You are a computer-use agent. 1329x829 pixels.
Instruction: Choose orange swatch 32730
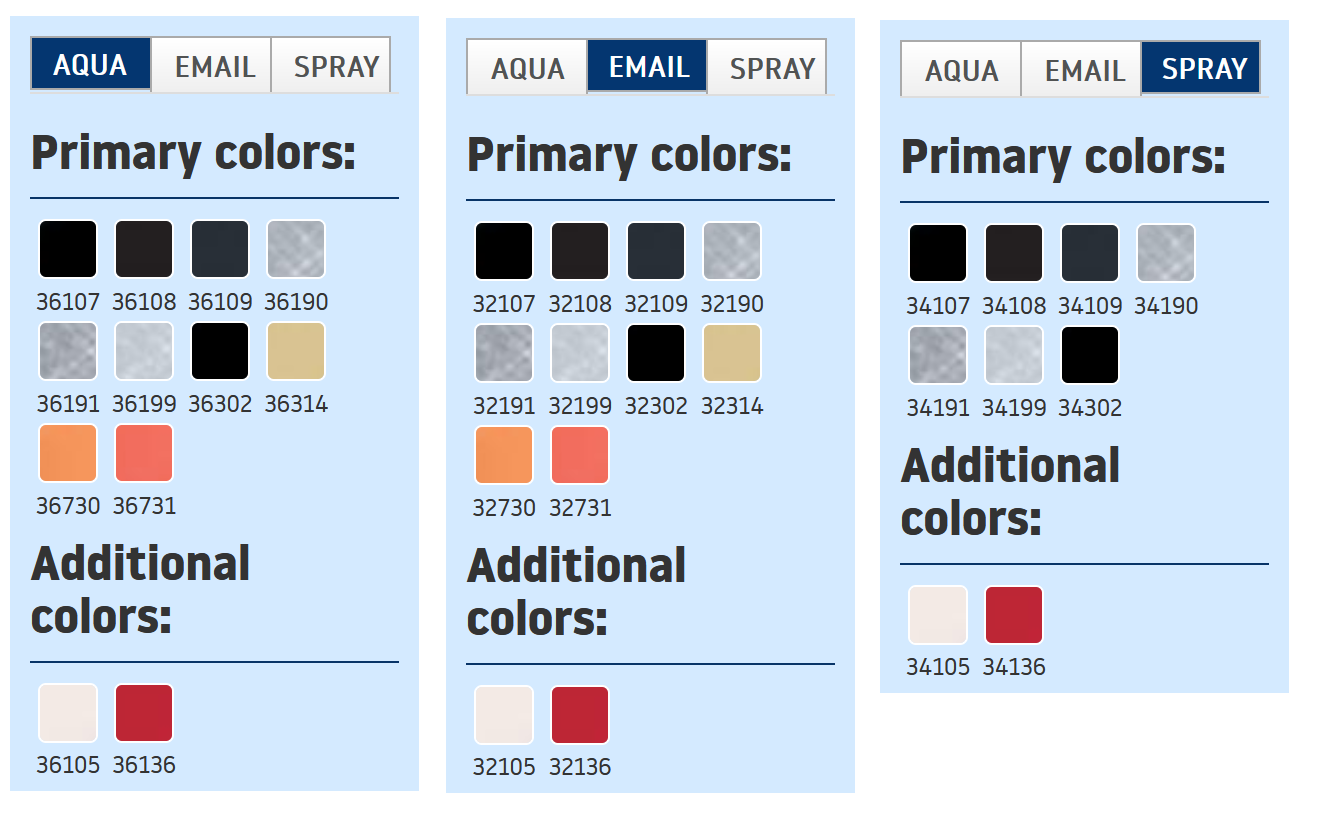click(x=504, y=455)
